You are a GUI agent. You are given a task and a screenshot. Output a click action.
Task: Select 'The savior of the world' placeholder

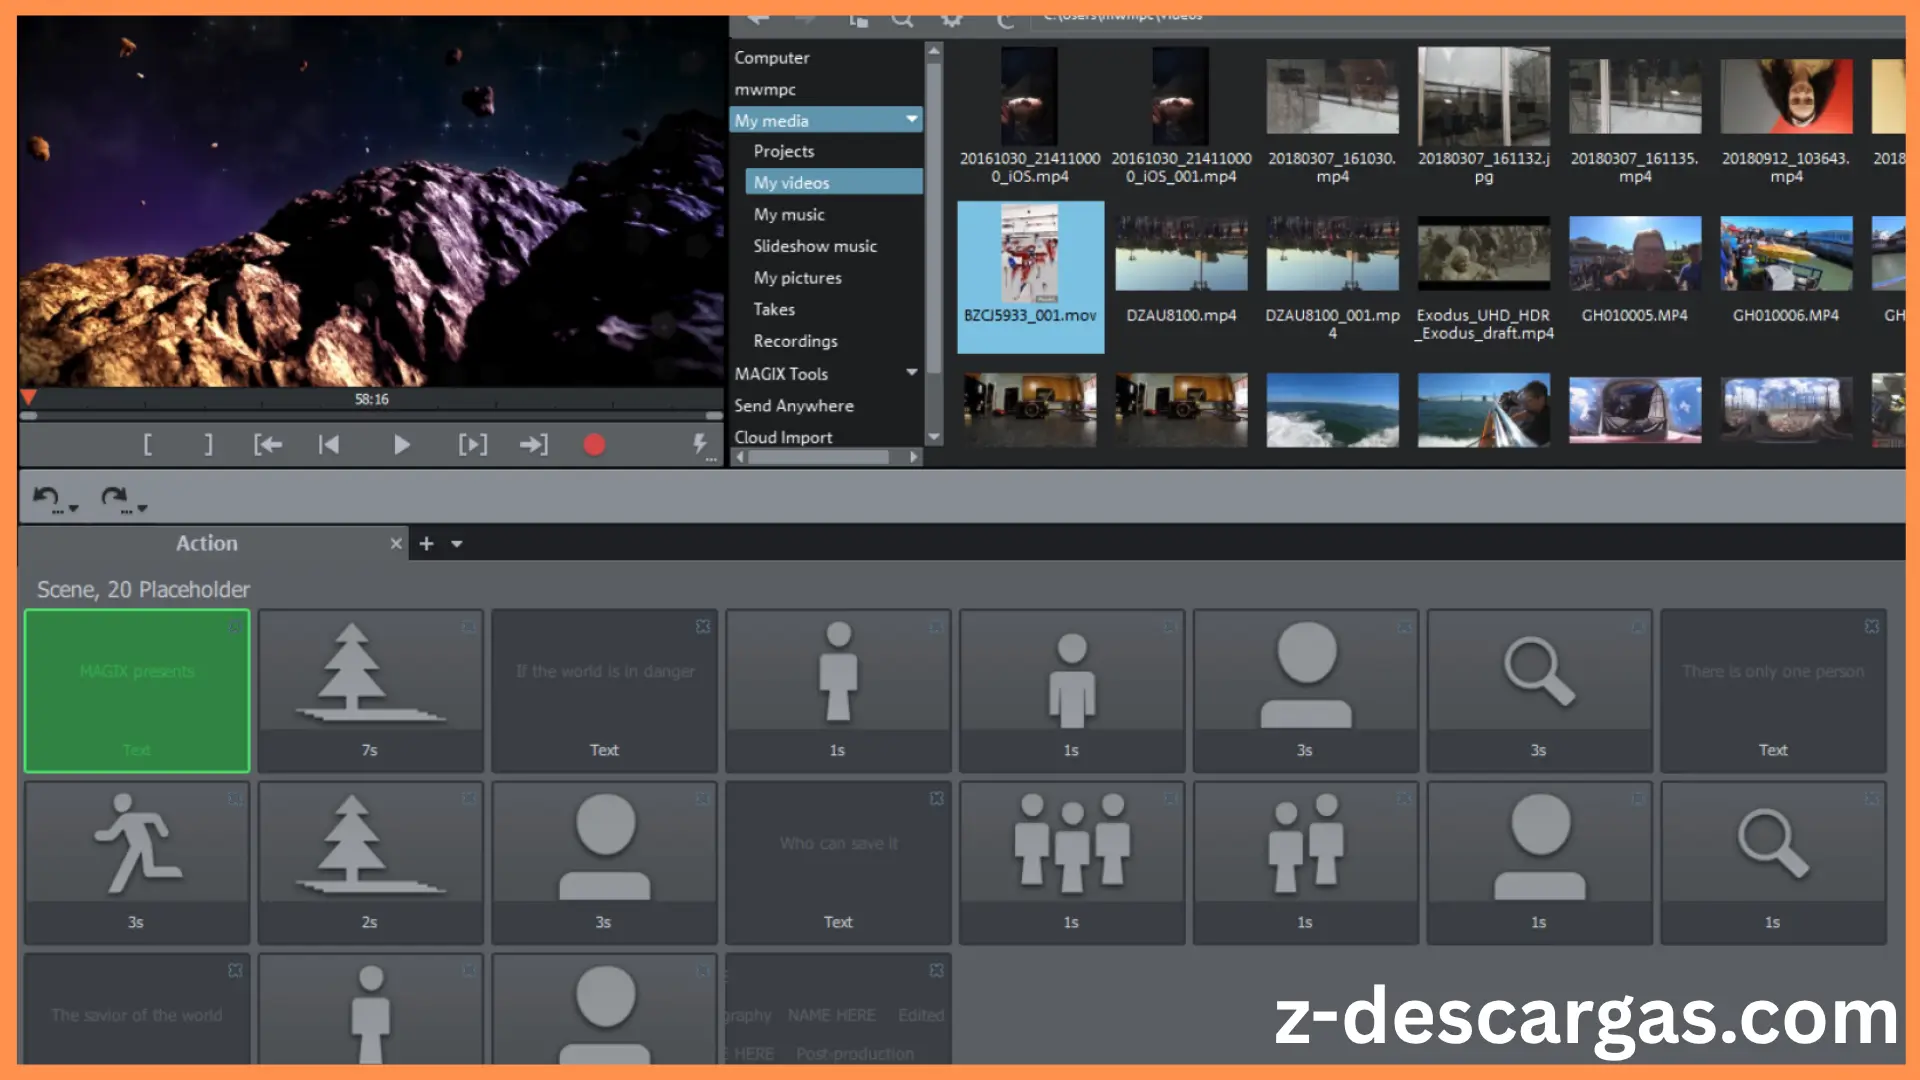137,1008
